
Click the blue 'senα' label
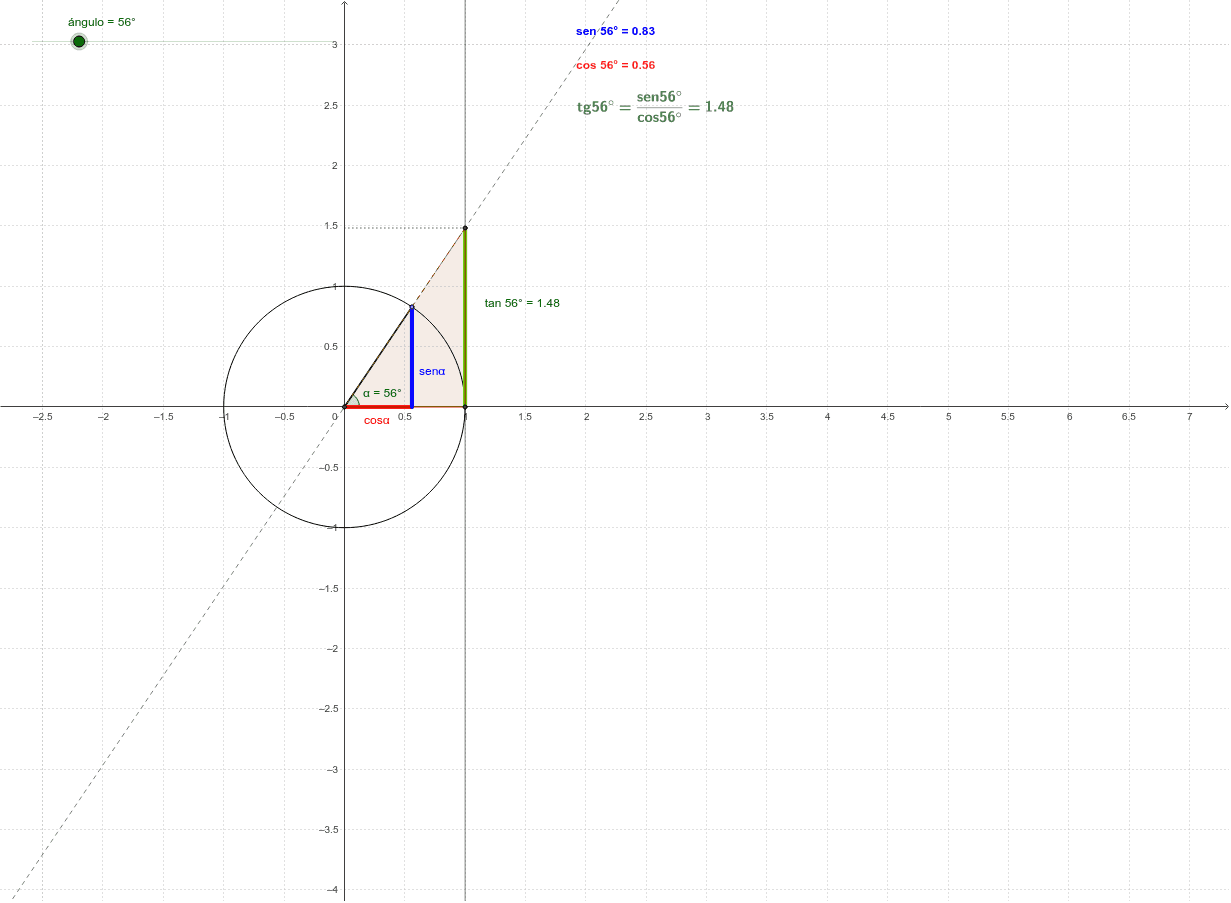point(432,371)
